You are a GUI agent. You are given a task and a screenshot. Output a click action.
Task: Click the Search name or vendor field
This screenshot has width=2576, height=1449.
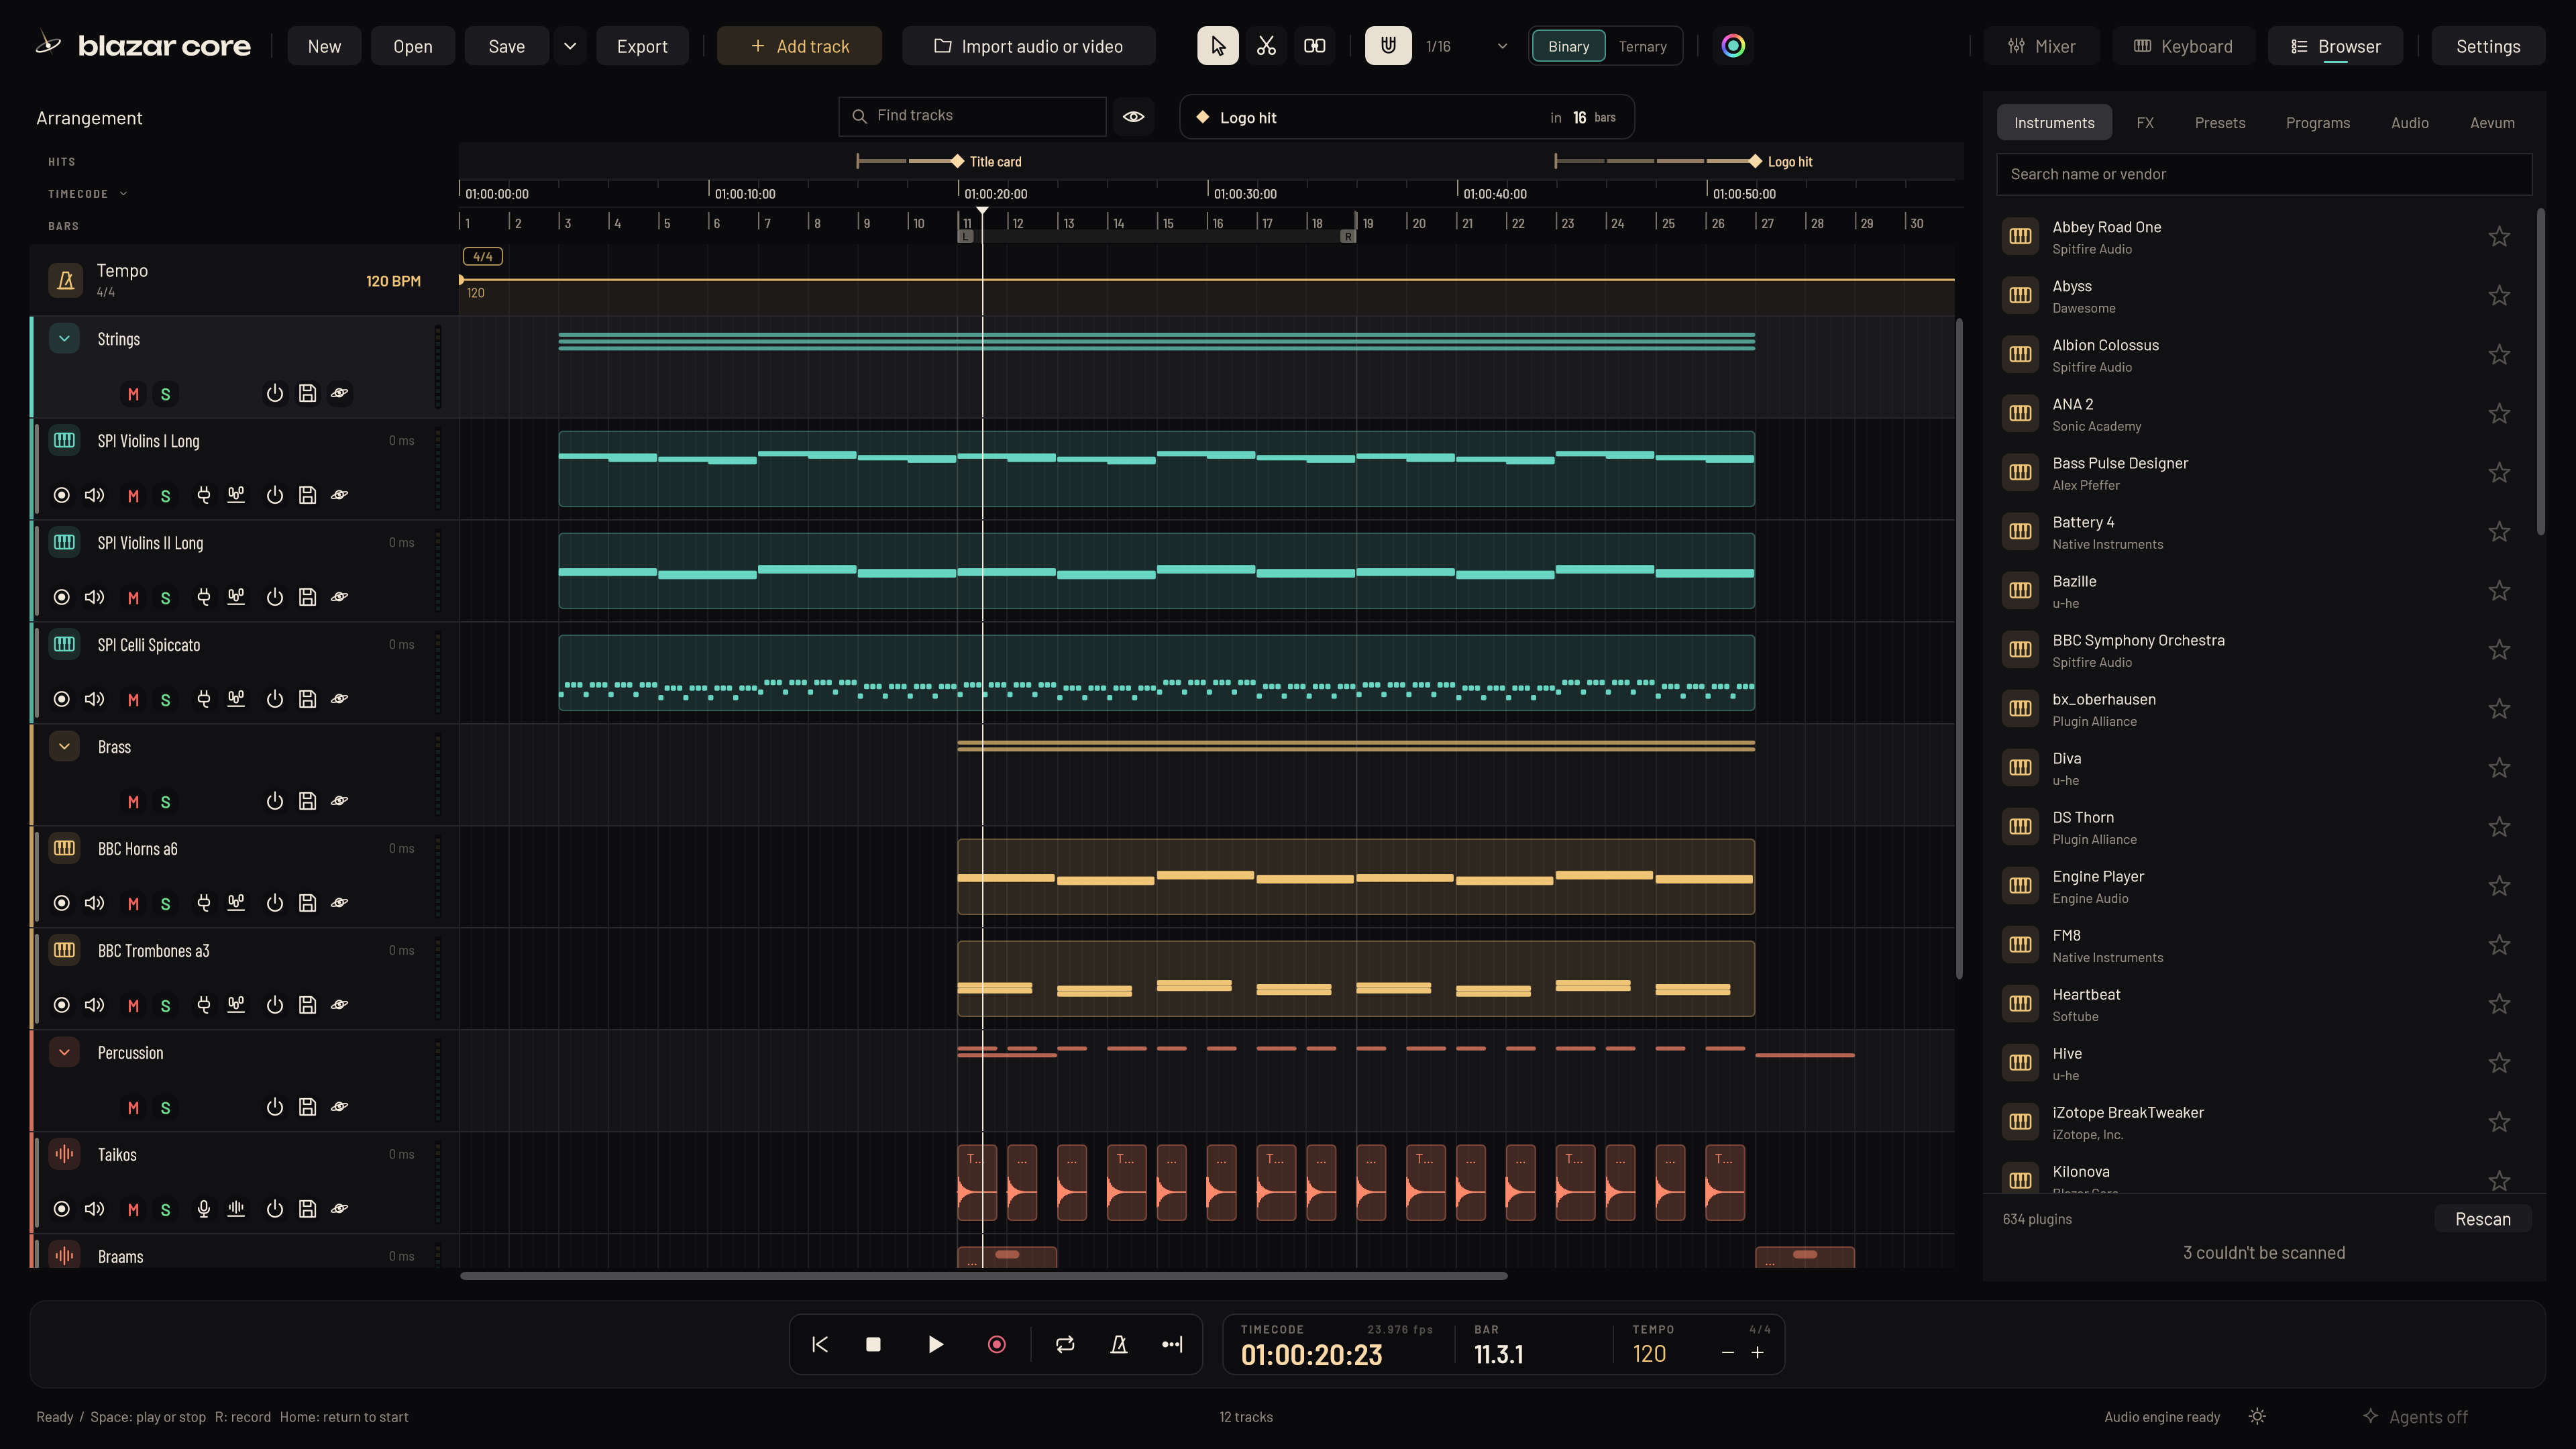[2264, 174]
